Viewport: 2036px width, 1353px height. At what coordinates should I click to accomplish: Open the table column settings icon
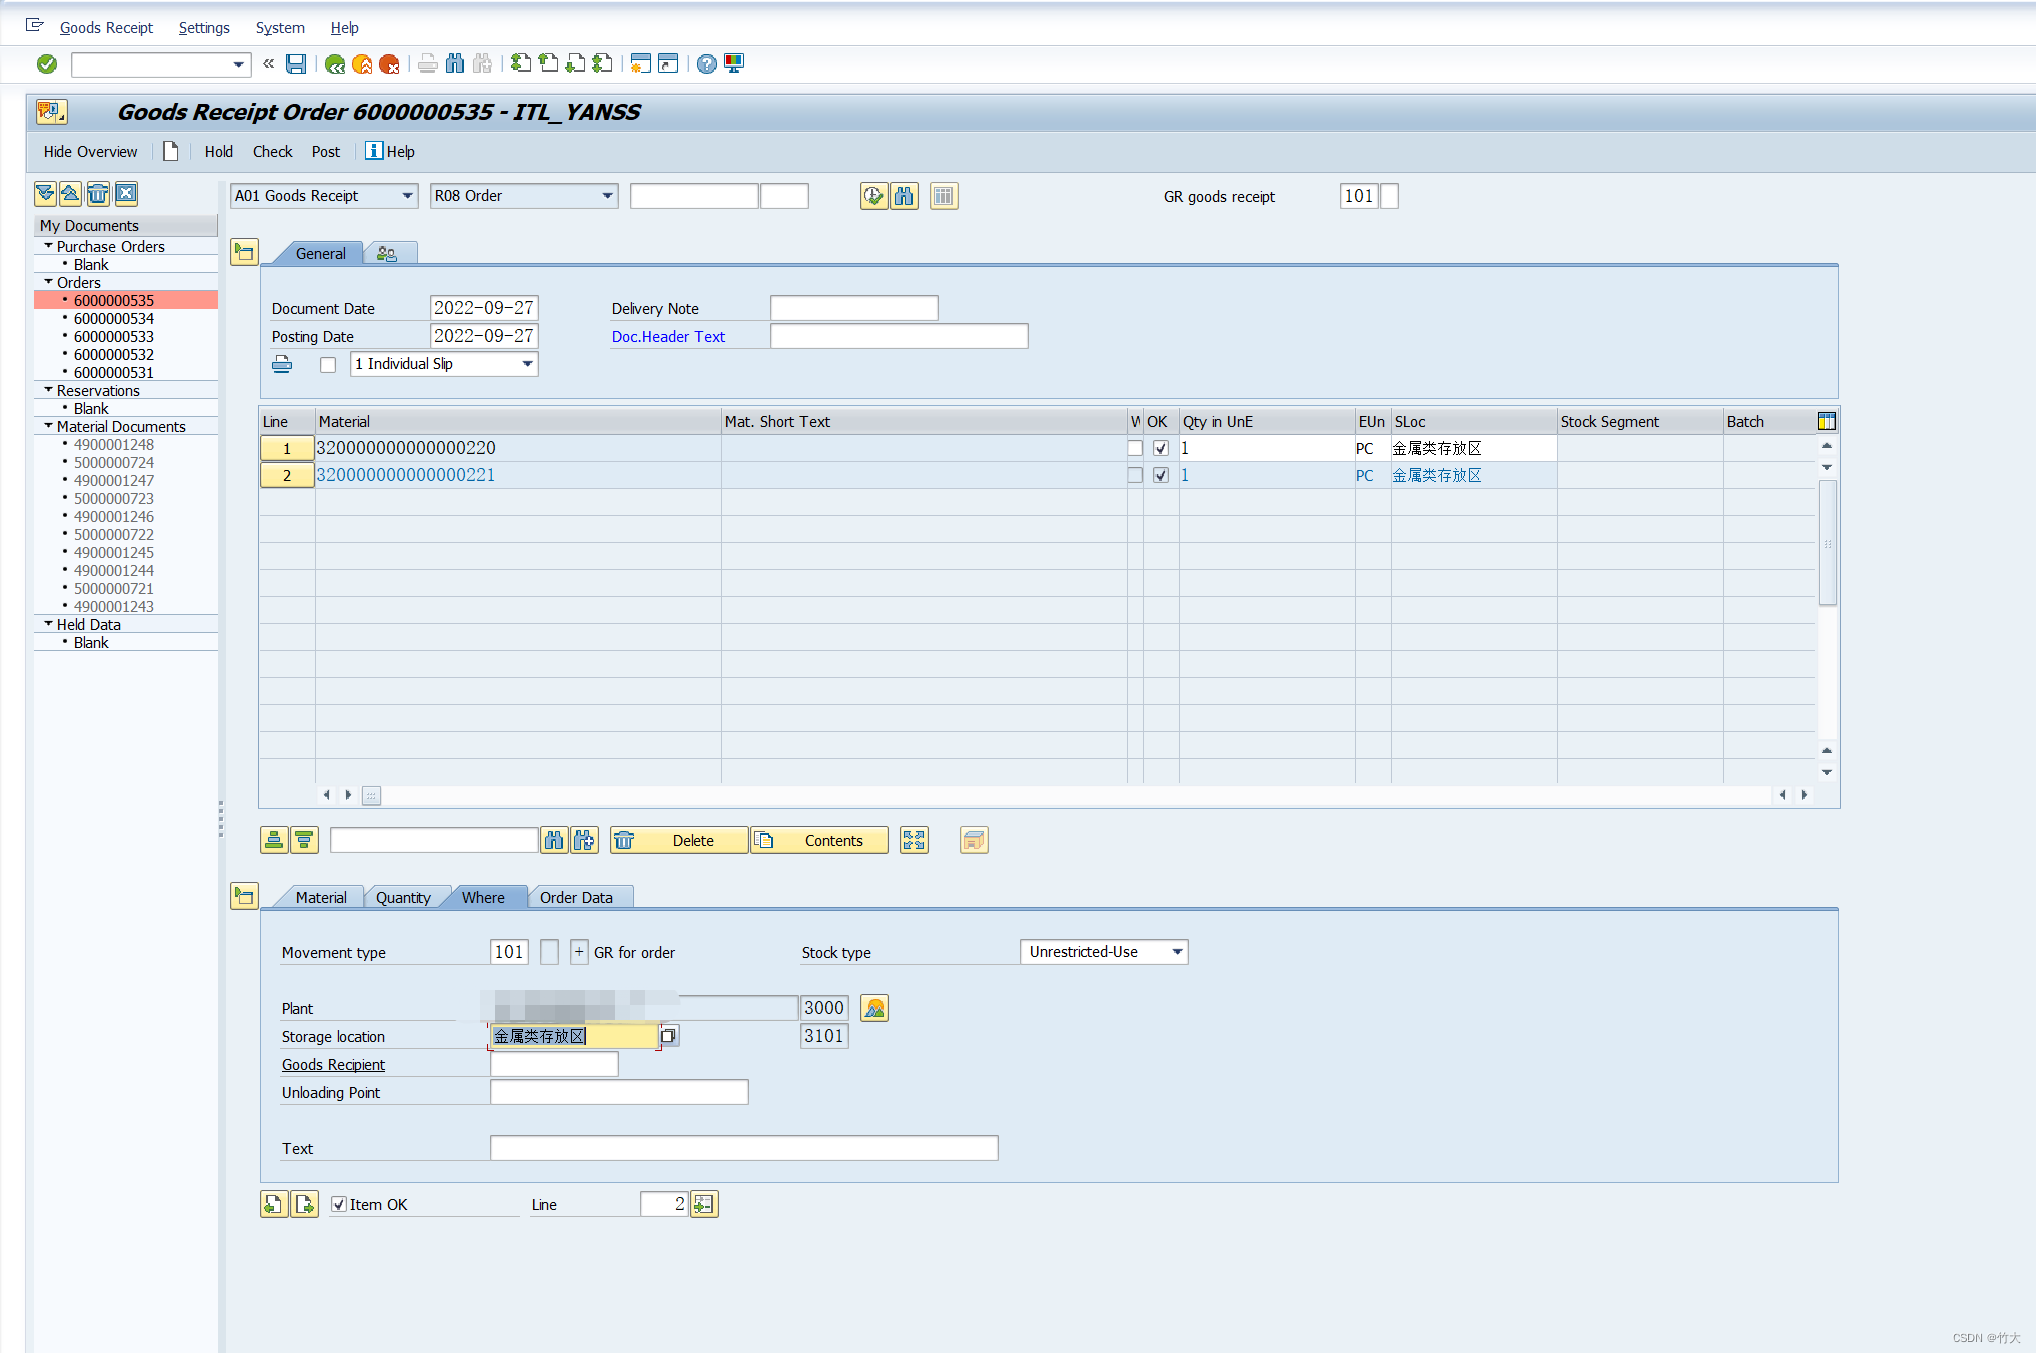(1826, 421)
